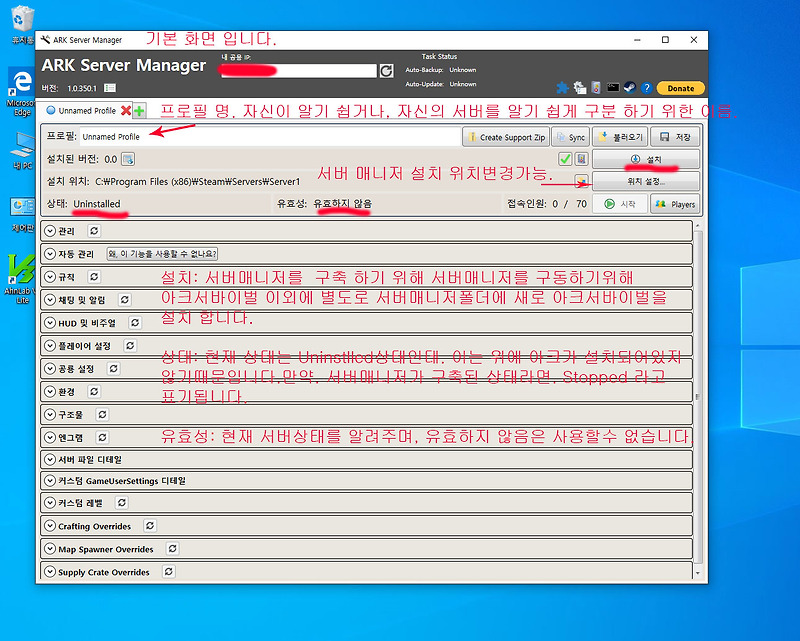Screen dimensions: 800x641
Task: Expand the 엔그램 section
Action: (x=49, y=437)
